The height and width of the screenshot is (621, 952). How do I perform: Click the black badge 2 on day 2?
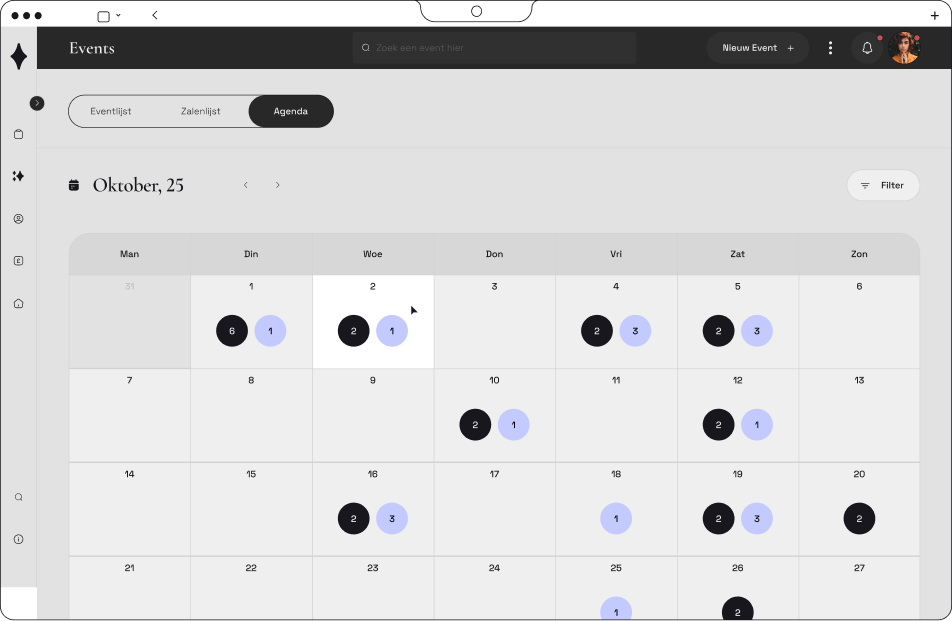(x=353, y=331)
